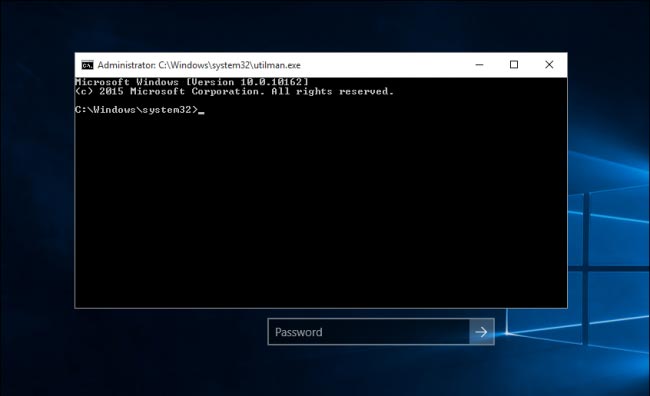Maximize the Administrator command prompt window
This screenshot has width=650, height=396.
click(514, 65)
